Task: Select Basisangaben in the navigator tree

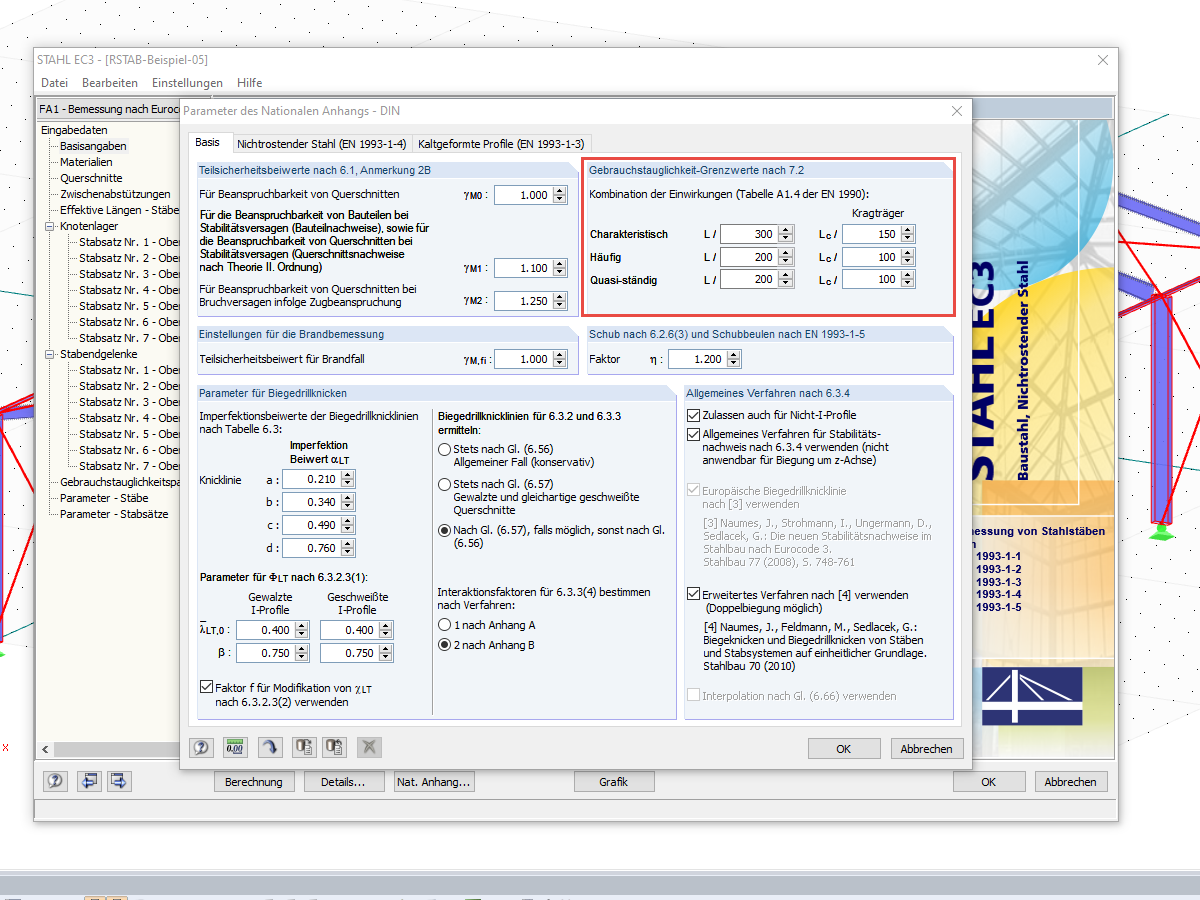Action: (x=93, y=146)
